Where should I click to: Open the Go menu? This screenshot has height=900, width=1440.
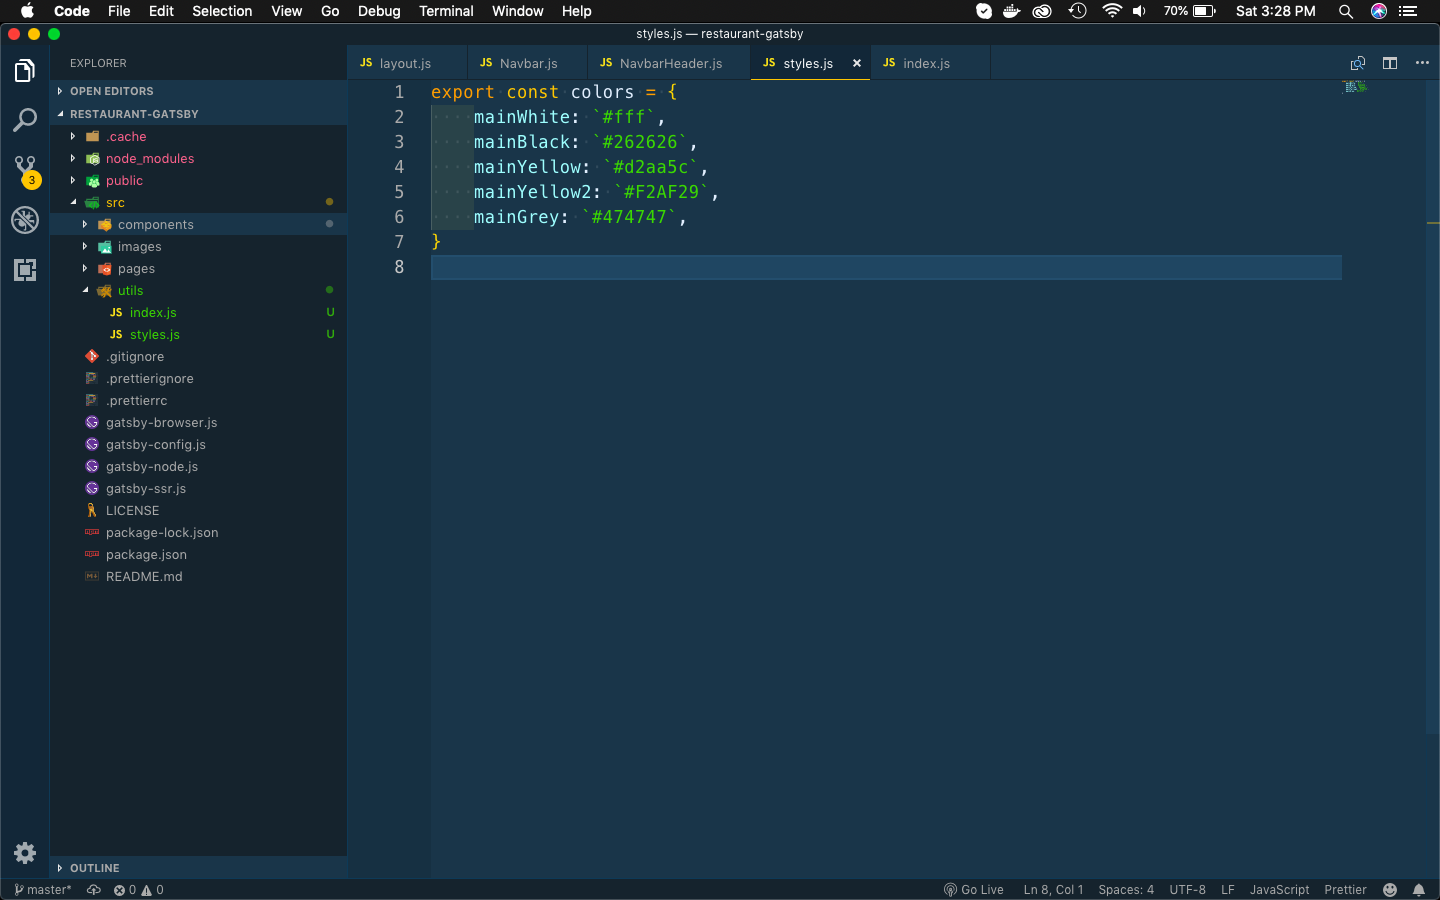coord(330,11)
